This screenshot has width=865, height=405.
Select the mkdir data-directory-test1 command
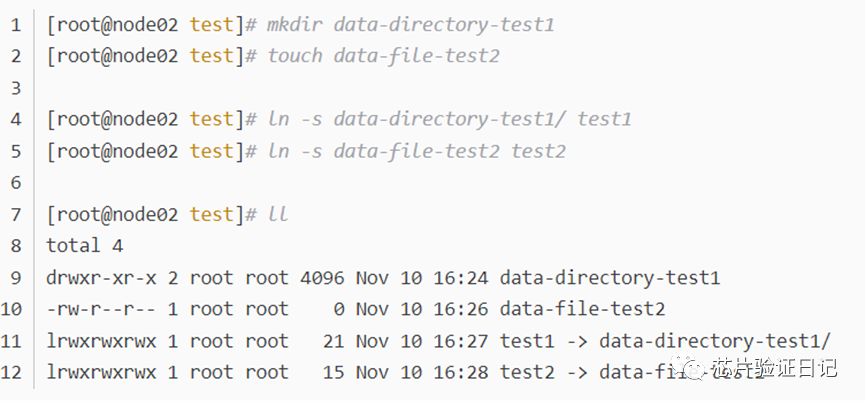(x=410, y=25)
